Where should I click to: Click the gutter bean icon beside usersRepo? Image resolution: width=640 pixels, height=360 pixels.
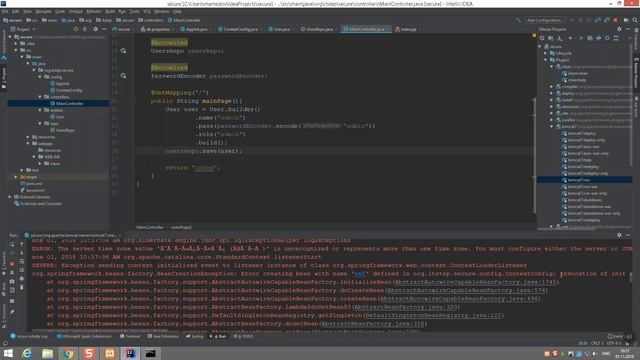click(x=123, y=51)
